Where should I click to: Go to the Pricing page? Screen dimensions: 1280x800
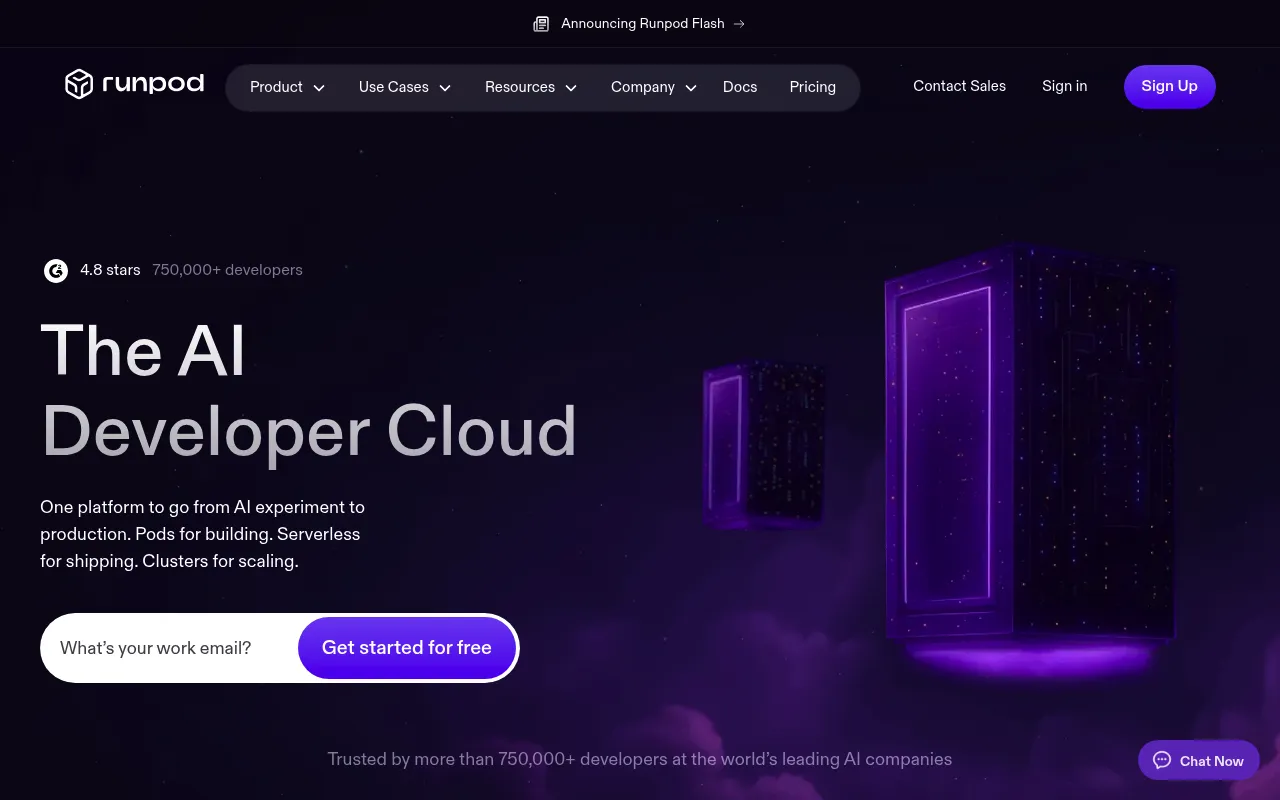(813, 87)
